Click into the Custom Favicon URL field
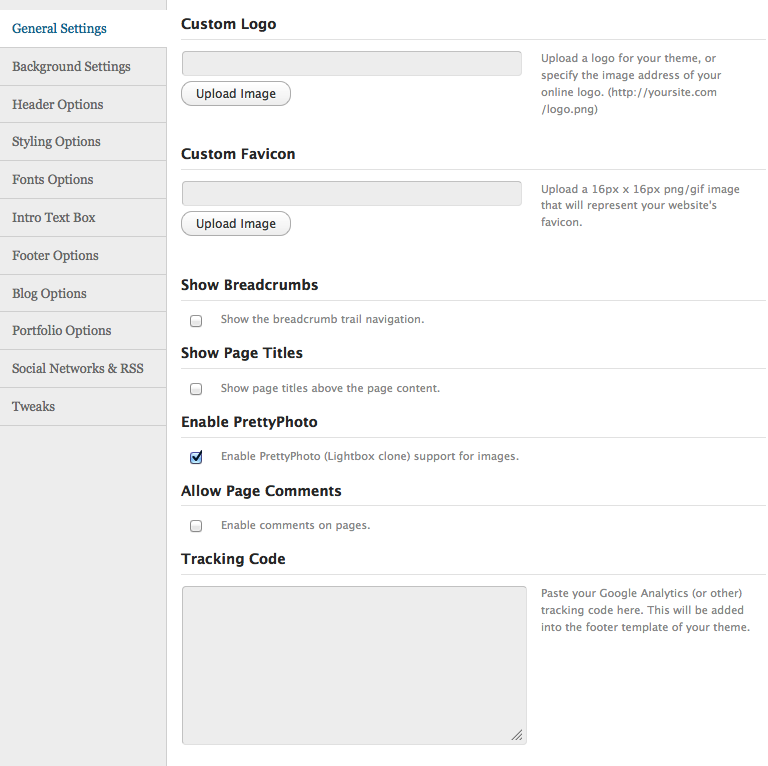Image resolution: width=768 pixels, height=766 pixels. (x=351, y=194)
